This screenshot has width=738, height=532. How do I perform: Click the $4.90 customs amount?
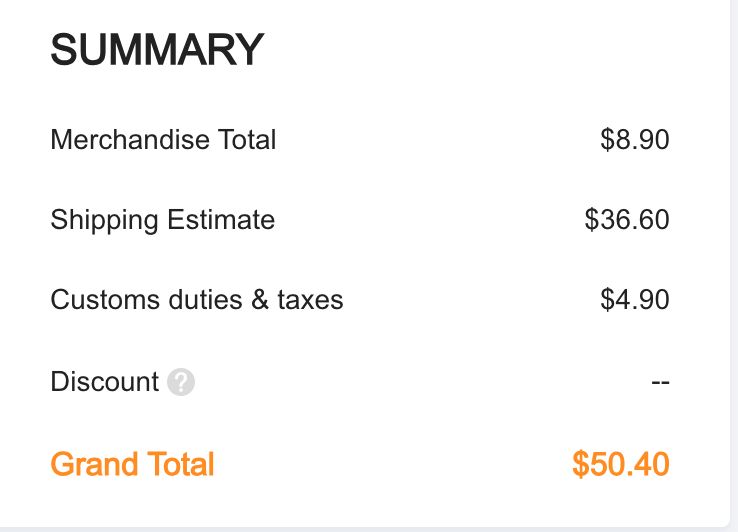point(634,300)
